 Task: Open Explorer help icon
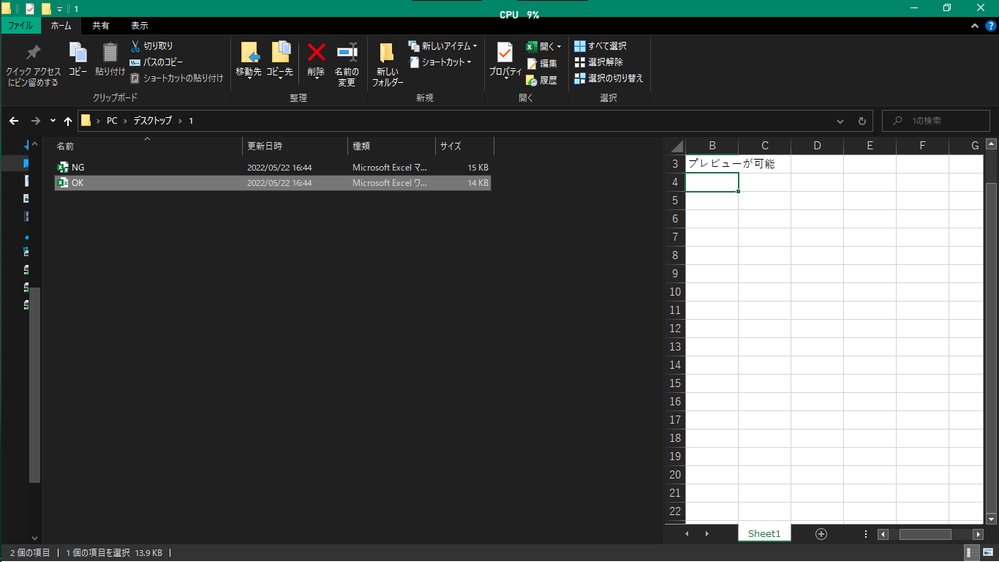tap(991, 26)
